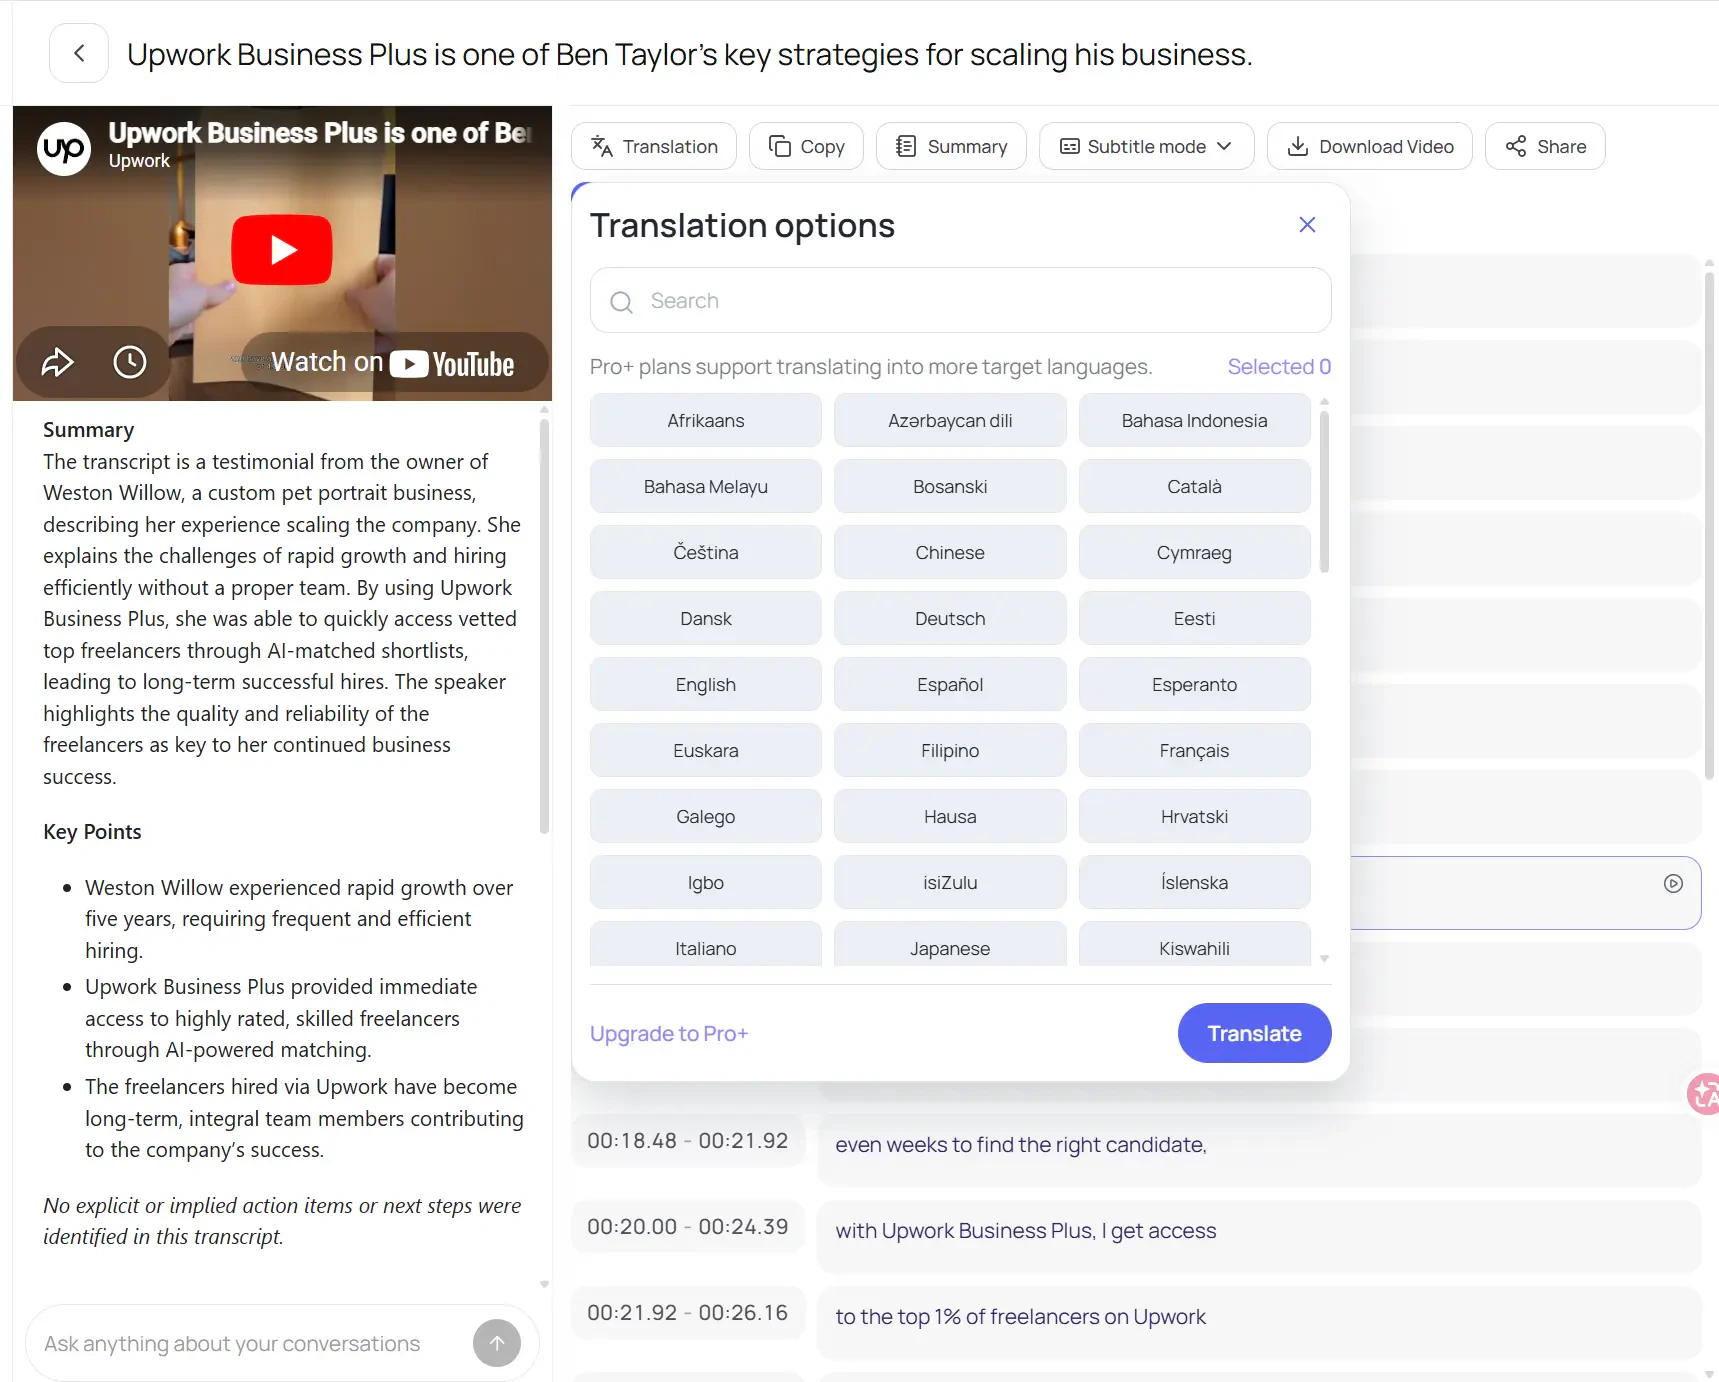Click the Upwork channel logo

click(64, 149)
